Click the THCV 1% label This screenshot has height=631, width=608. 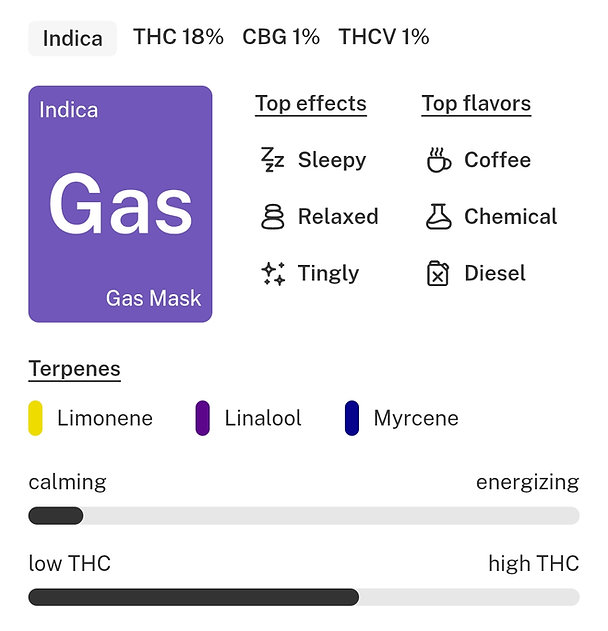[384, 37]
